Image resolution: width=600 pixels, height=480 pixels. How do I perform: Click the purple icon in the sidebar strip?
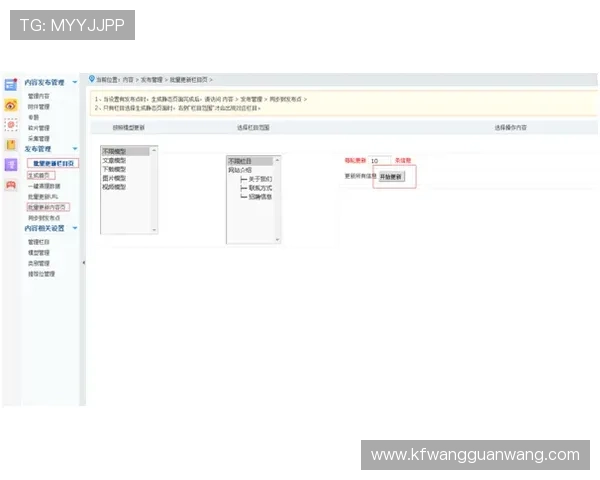(11, 165)
